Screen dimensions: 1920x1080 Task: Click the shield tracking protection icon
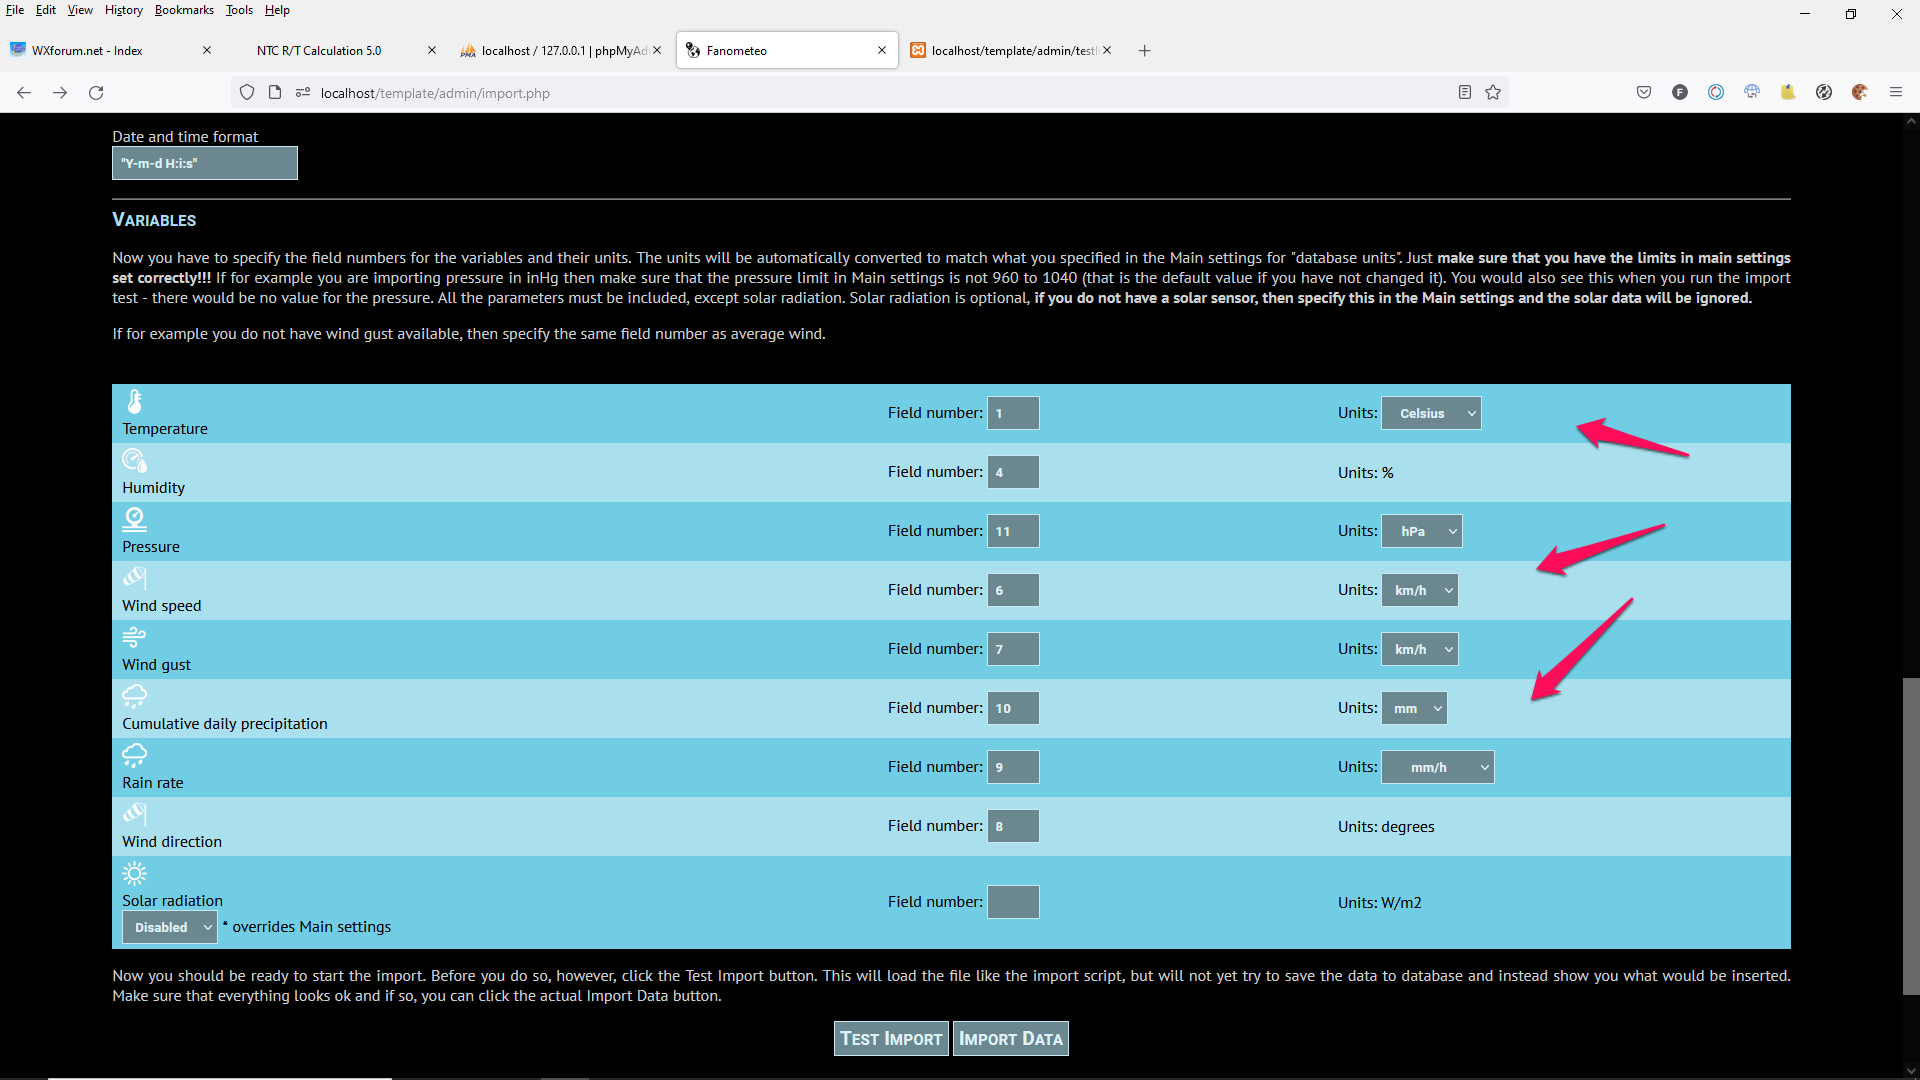(247, 93)
